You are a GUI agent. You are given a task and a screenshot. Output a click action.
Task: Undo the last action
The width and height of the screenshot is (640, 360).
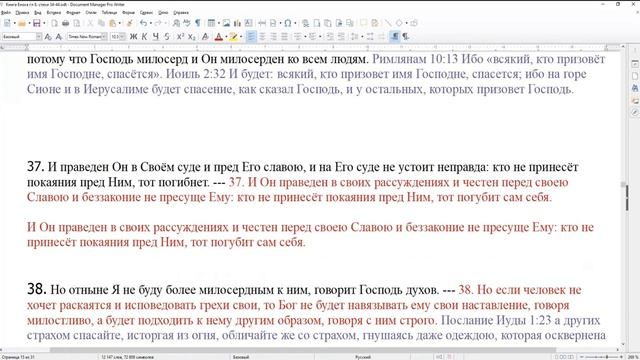point(143,23)
